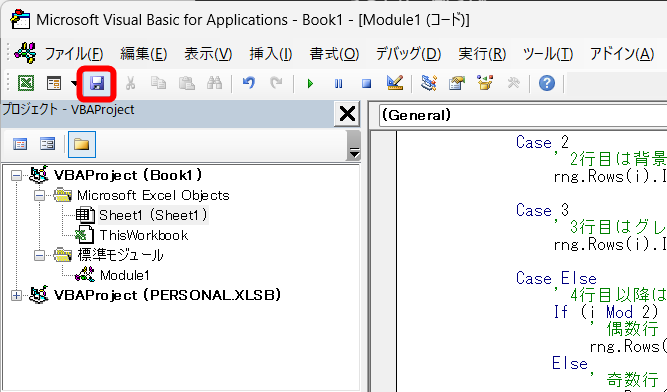Click the 4行目以降は comment line
Image resolution: width=667 pixels, height=392 pixels.
pos(610,295)
